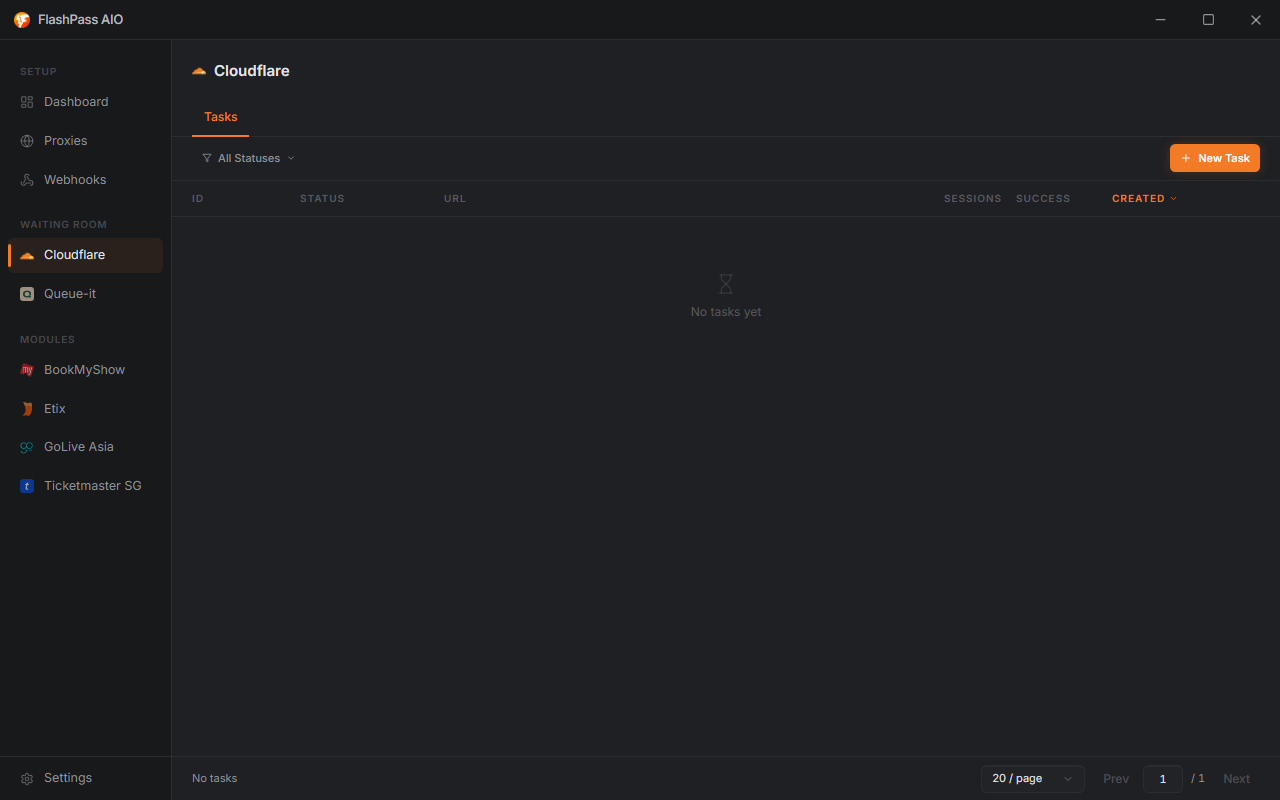Screen dimensions: 1280x800
Task: Click the Queue-it icon in sidebar
Action: [27, 294]
